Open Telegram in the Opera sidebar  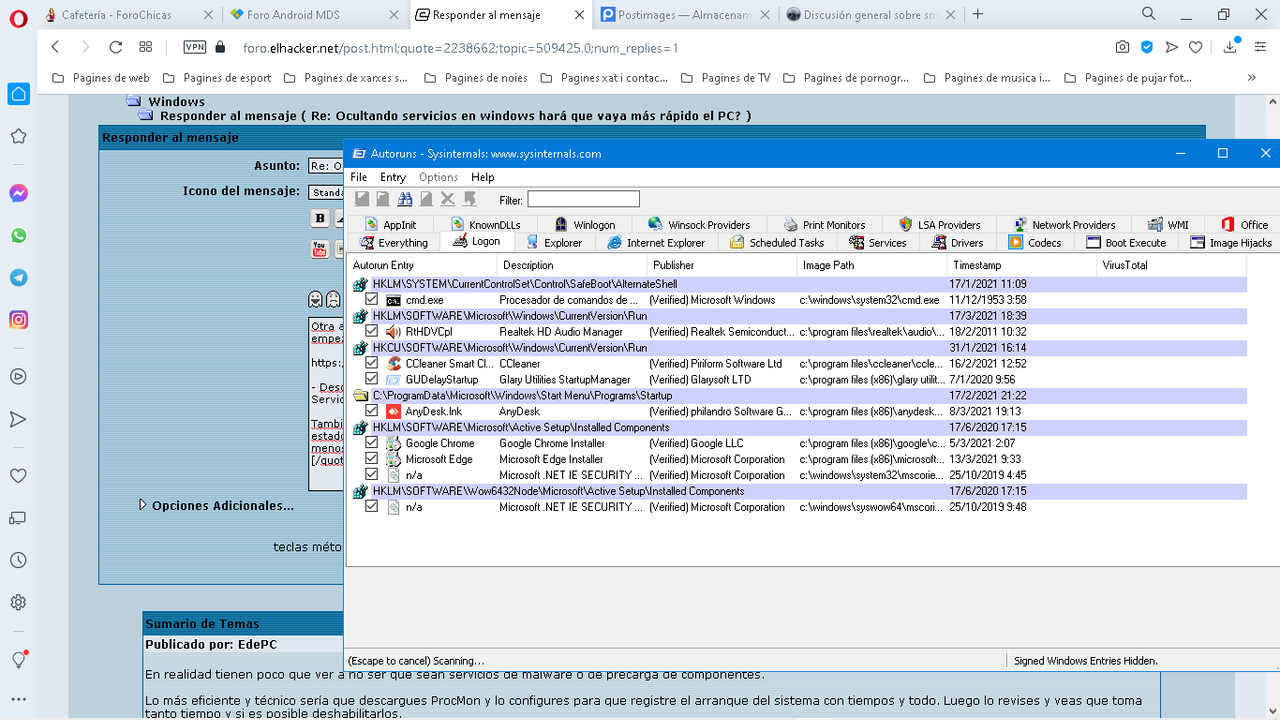(18, 278)
